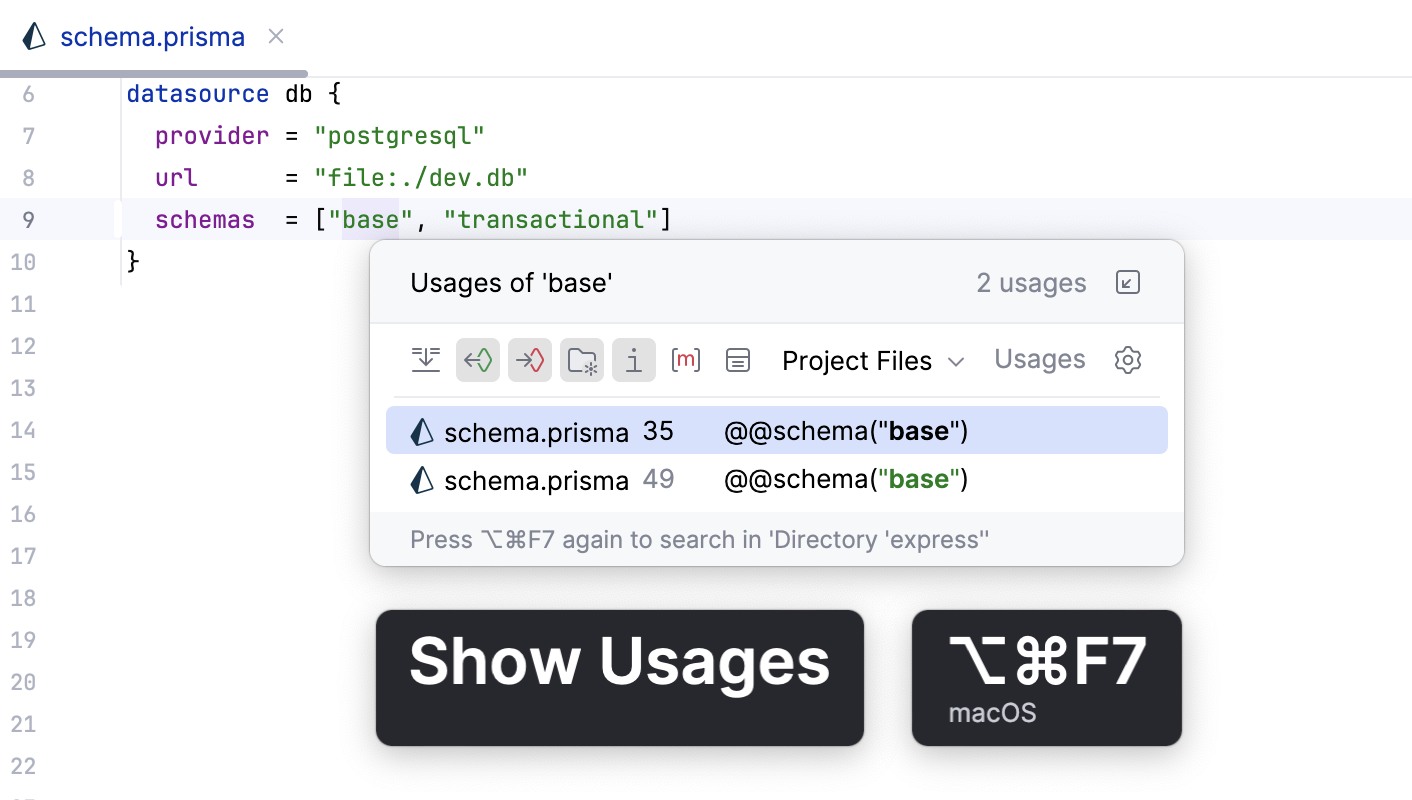1412x800 pixels.
Task: Click the preview source icon in the usages toolbar
Action: 738,360
